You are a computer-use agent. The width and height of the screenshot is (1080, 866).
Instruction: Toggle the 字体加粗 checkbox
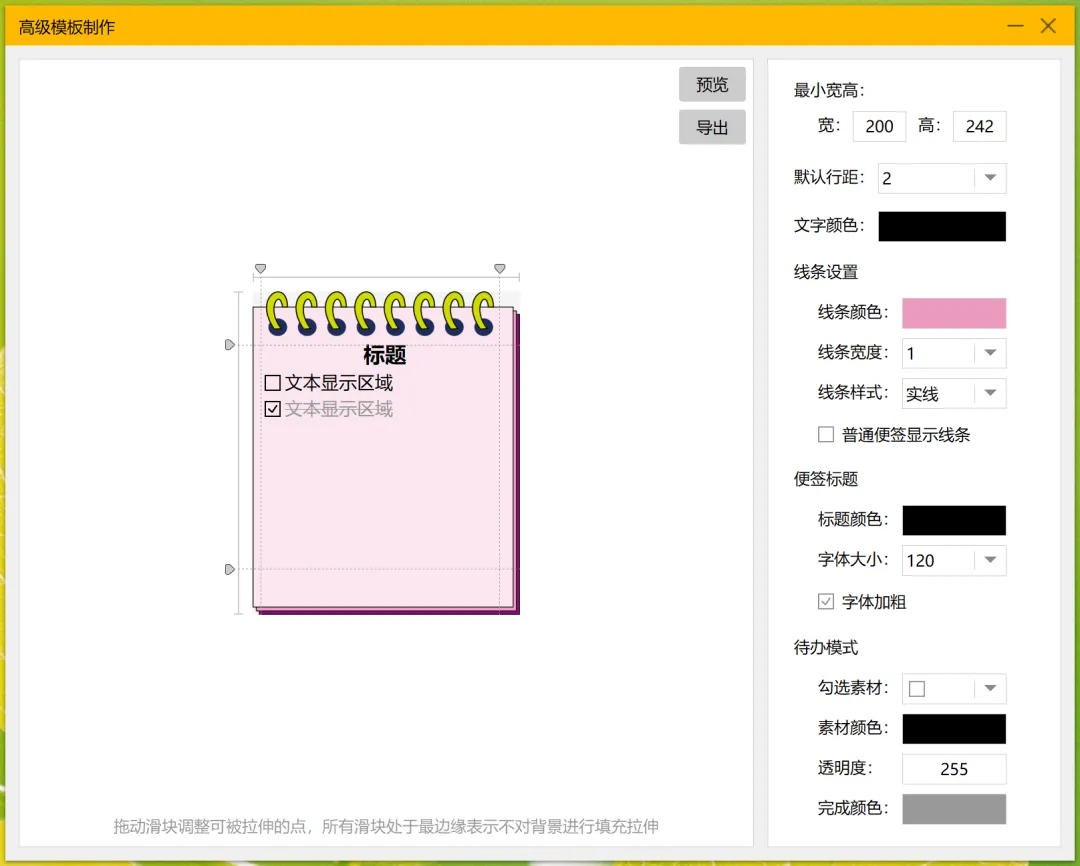point(826,602)
